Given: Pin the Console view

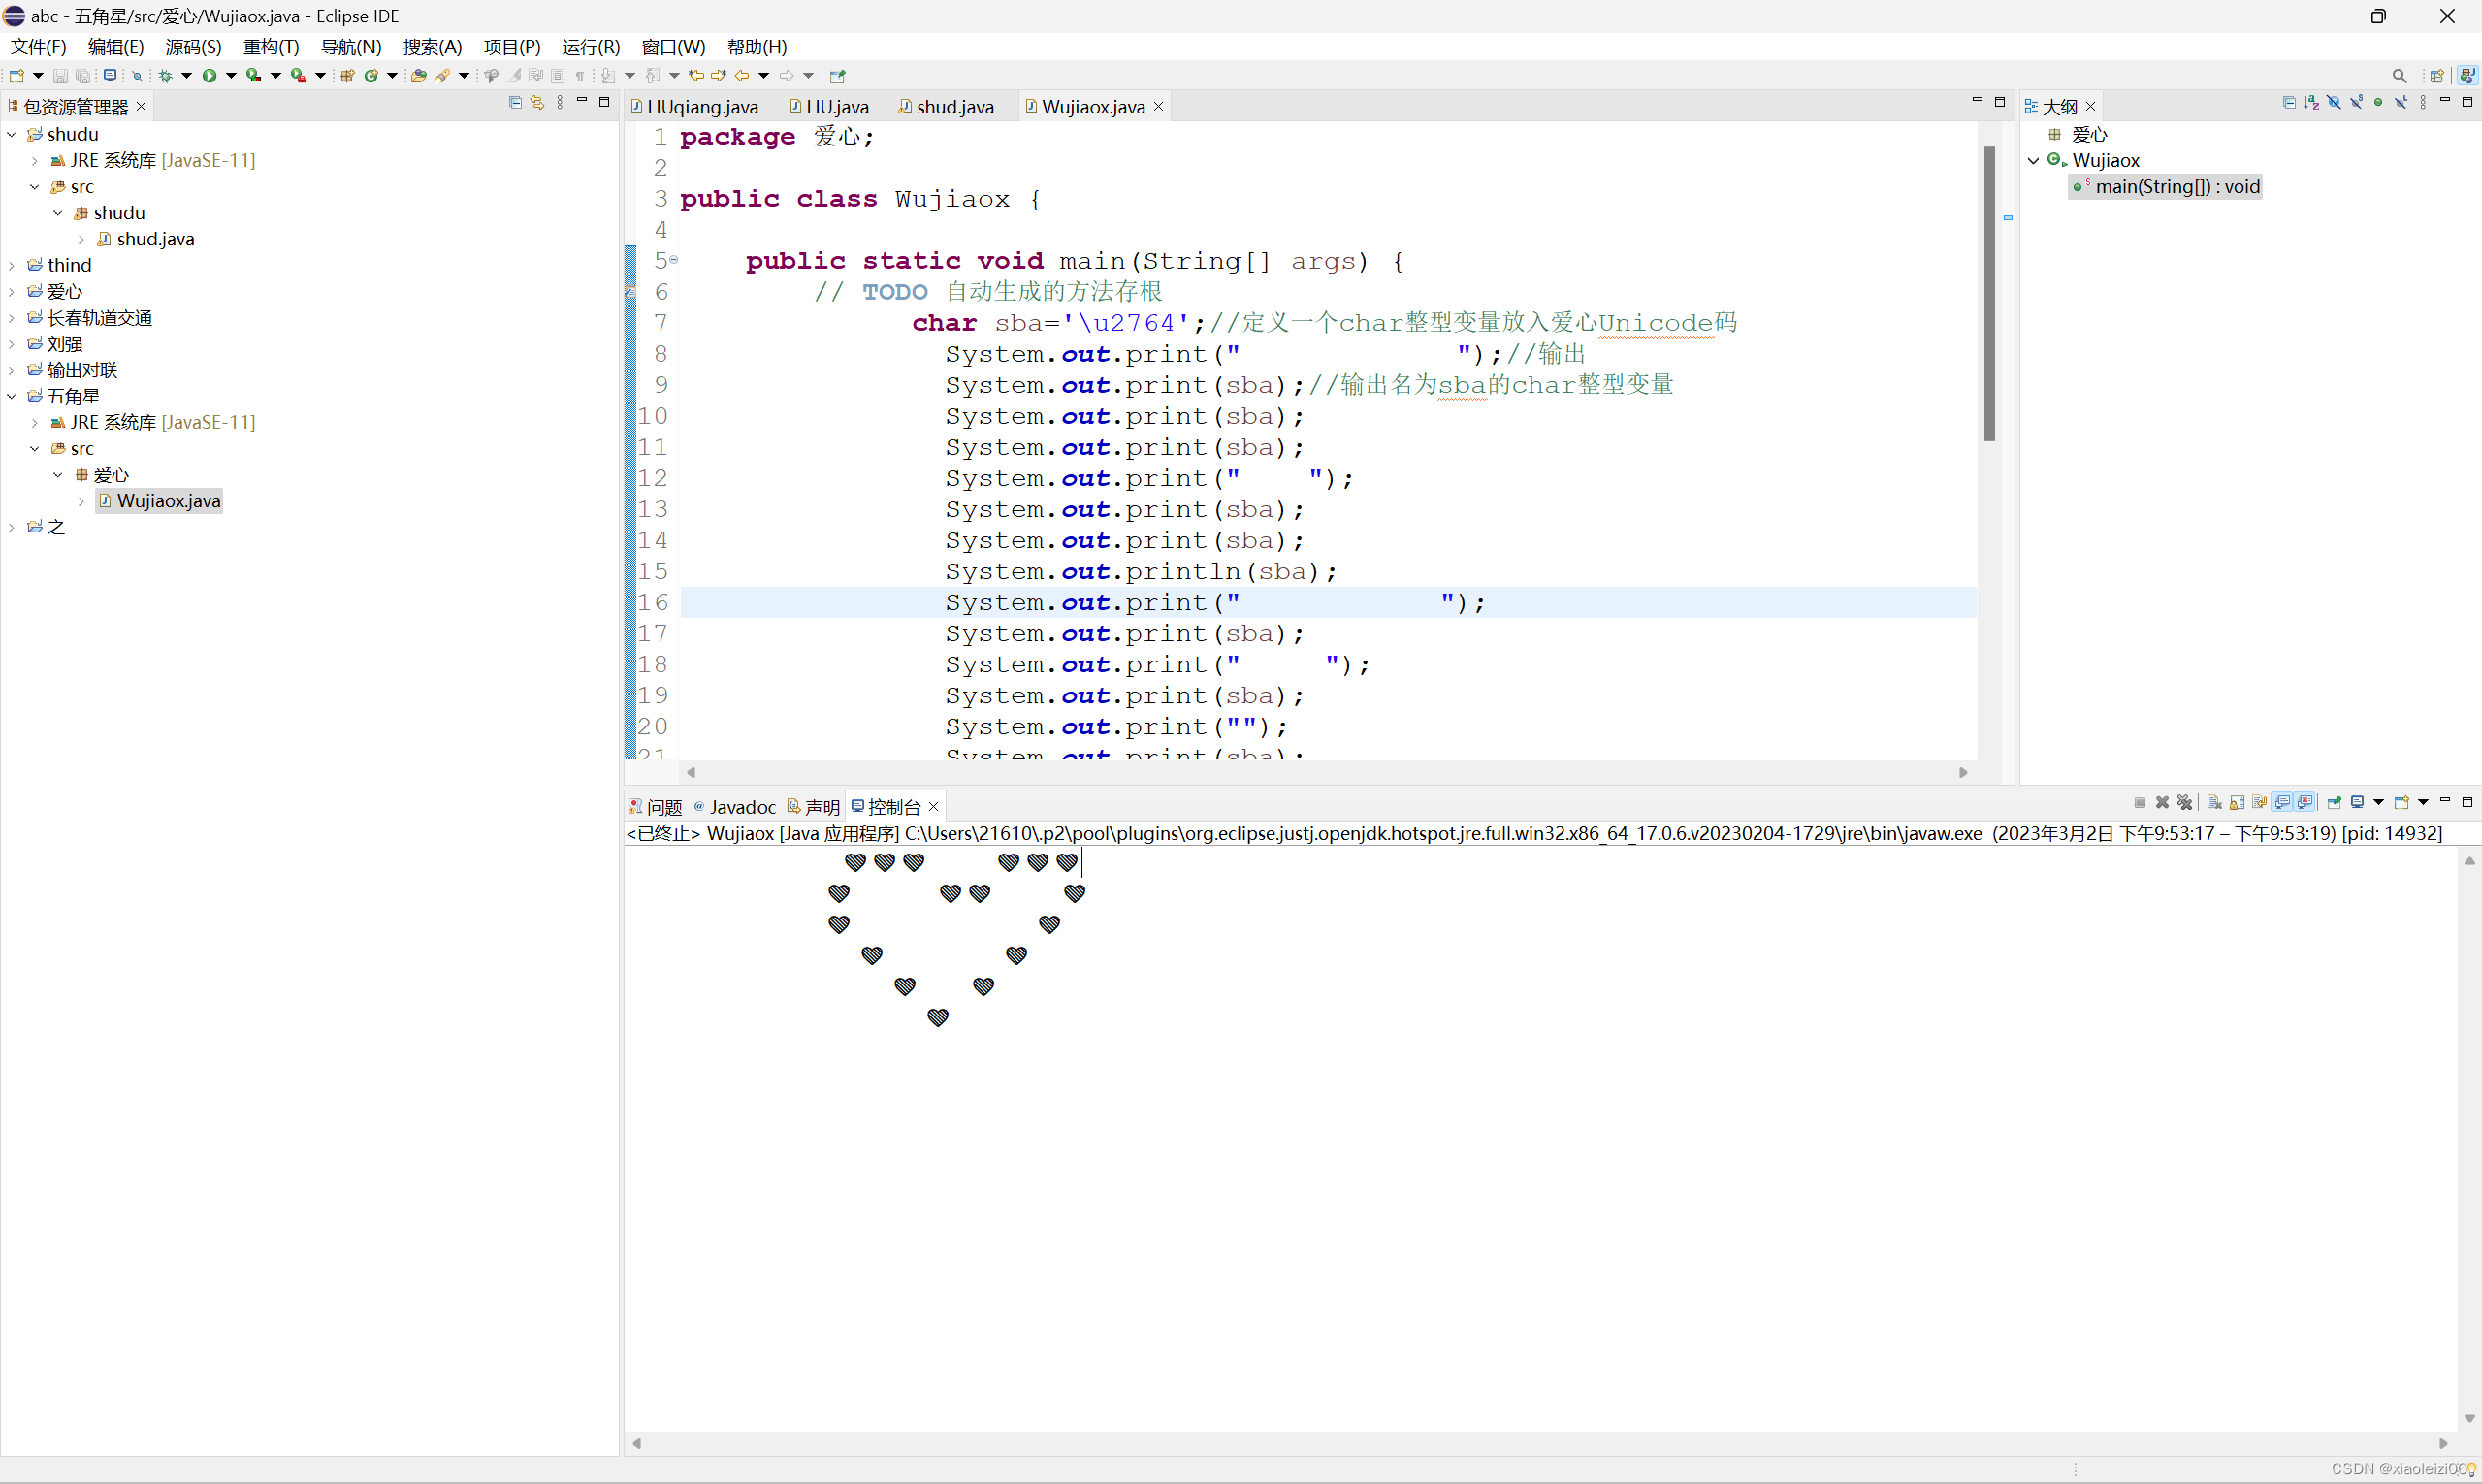Looking at the screenshot, I should pos(2334,803).
